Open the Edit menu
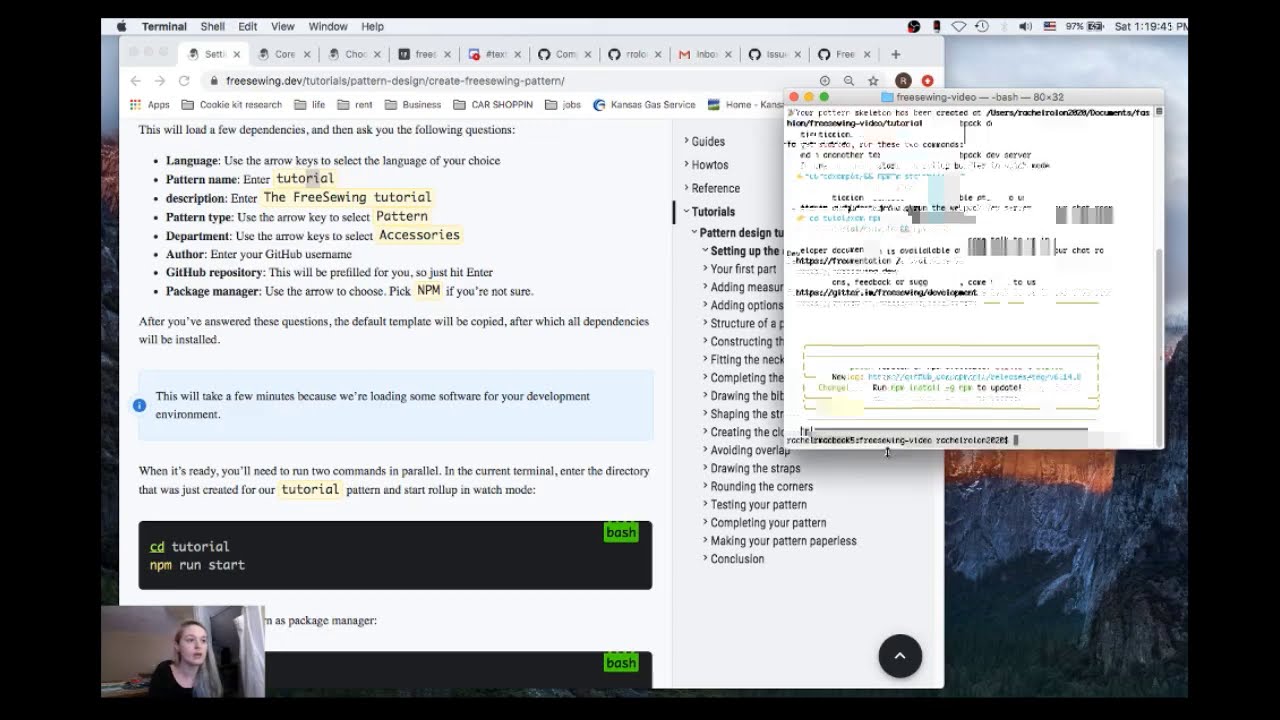This screenshot has width=1280, height=720. (247, 26)
